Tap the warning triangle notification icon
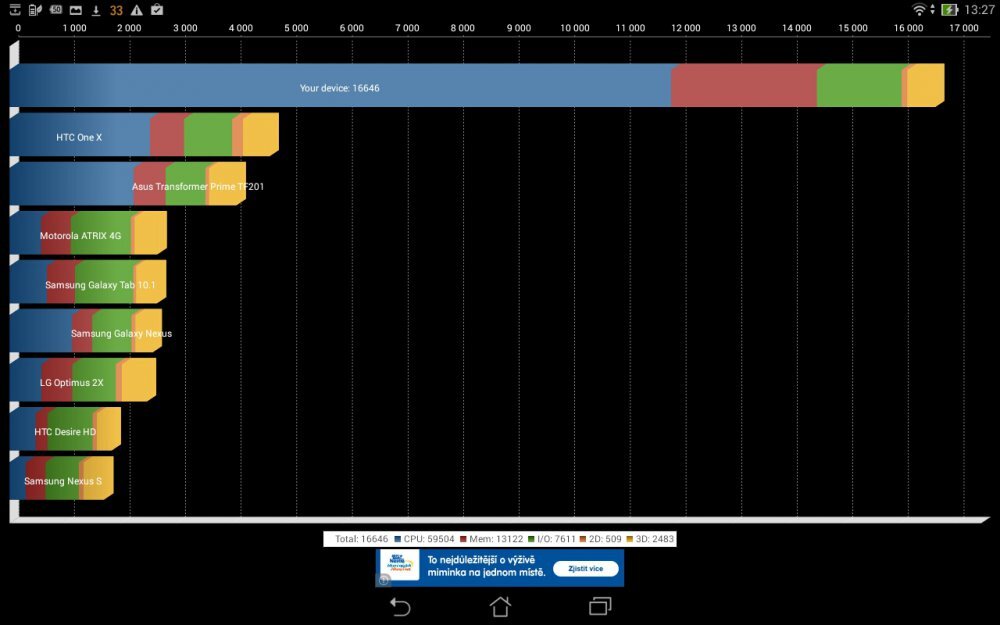Viewport: 1000px width, 625px height. pos(136,10)
